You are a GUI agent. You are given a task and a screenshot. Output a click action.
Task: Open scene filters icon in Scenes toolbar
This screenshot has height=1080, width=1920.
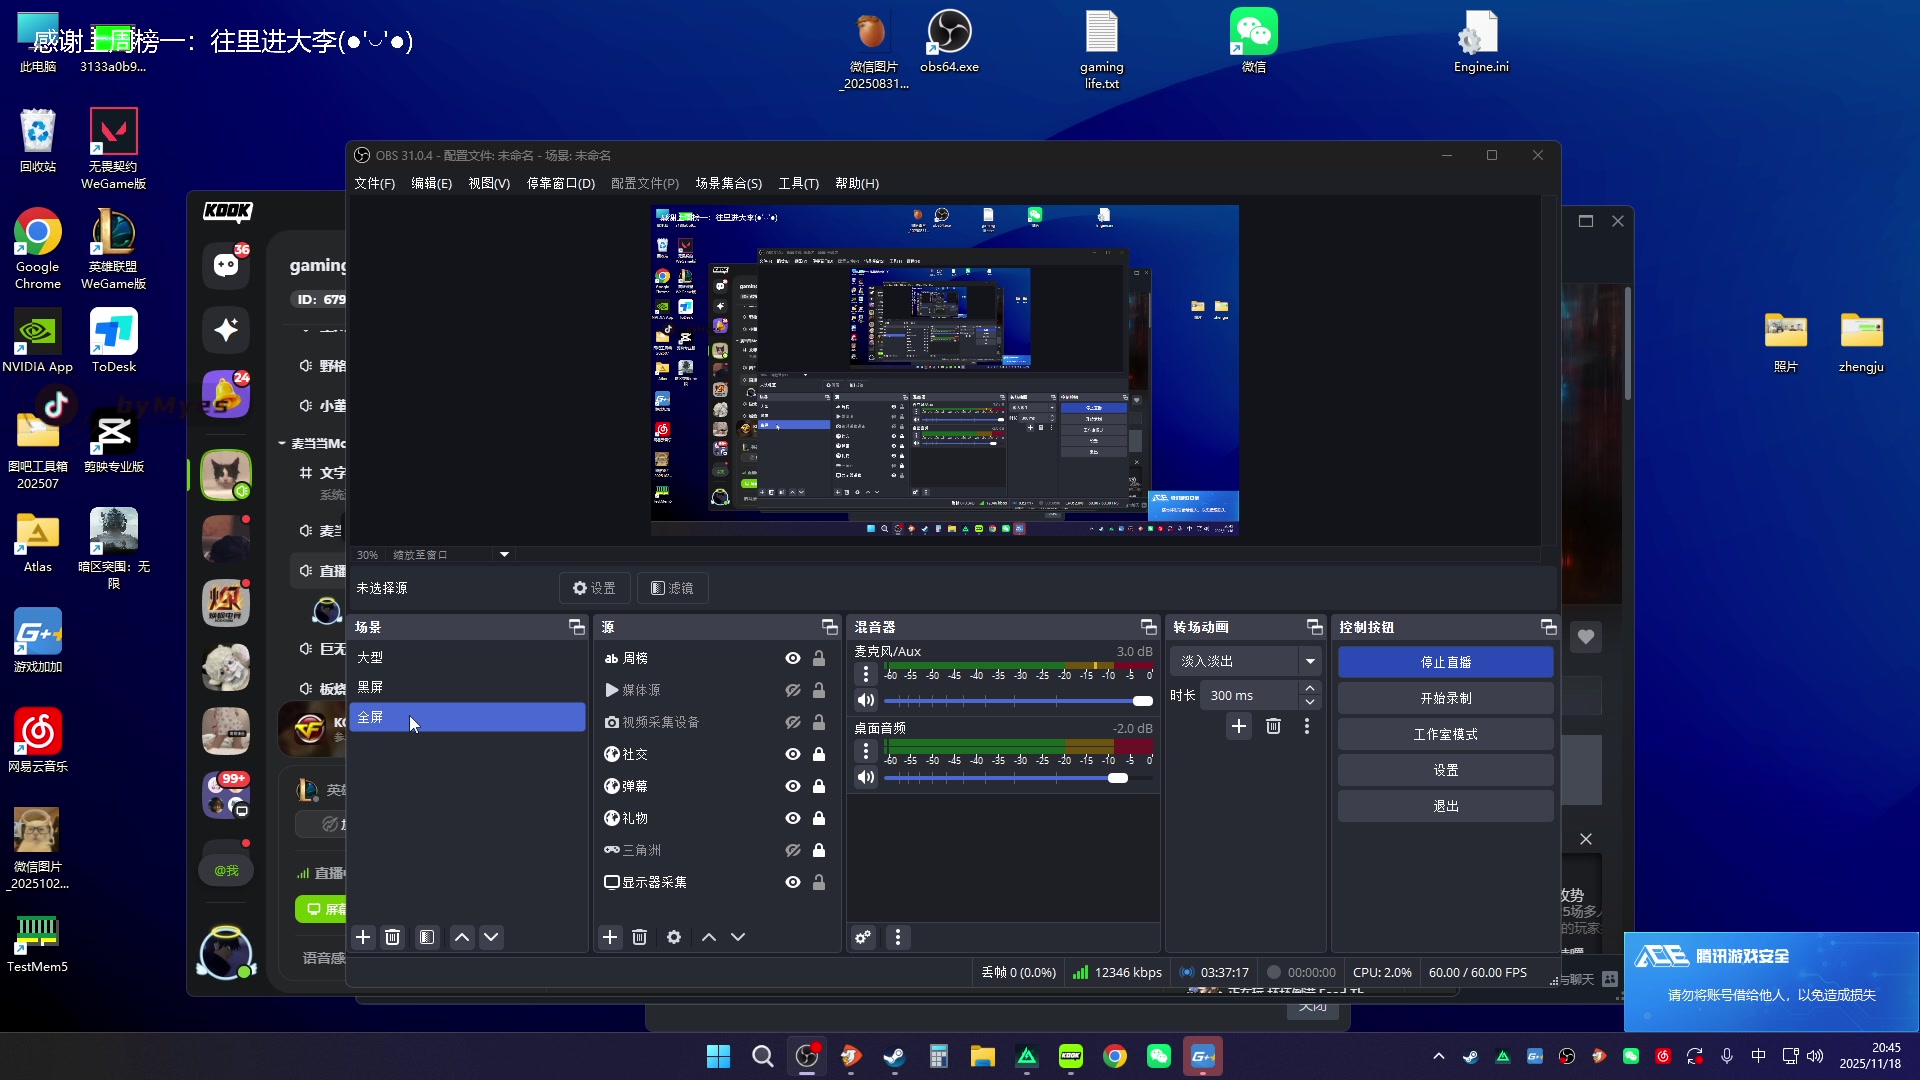click(427, 937)
